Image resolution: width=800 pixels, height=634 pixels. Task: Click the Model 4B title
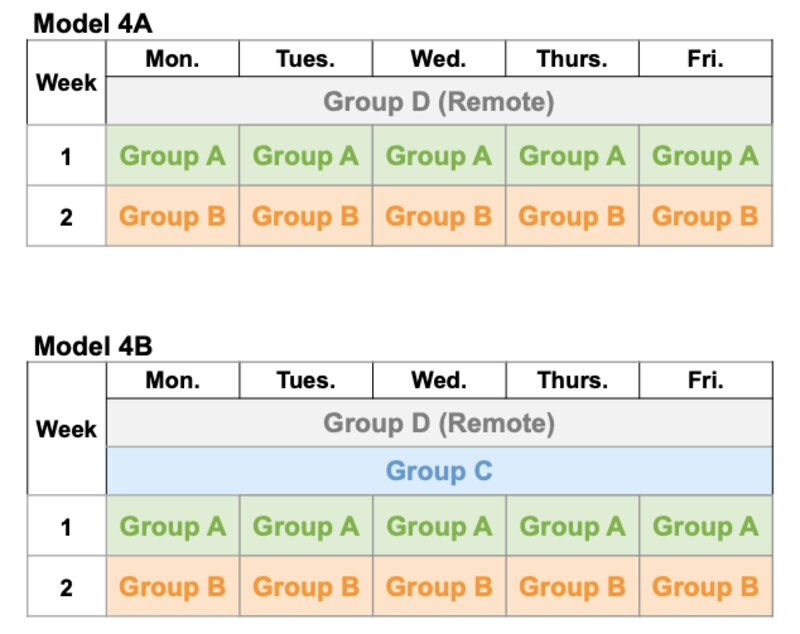pos(93,346)
